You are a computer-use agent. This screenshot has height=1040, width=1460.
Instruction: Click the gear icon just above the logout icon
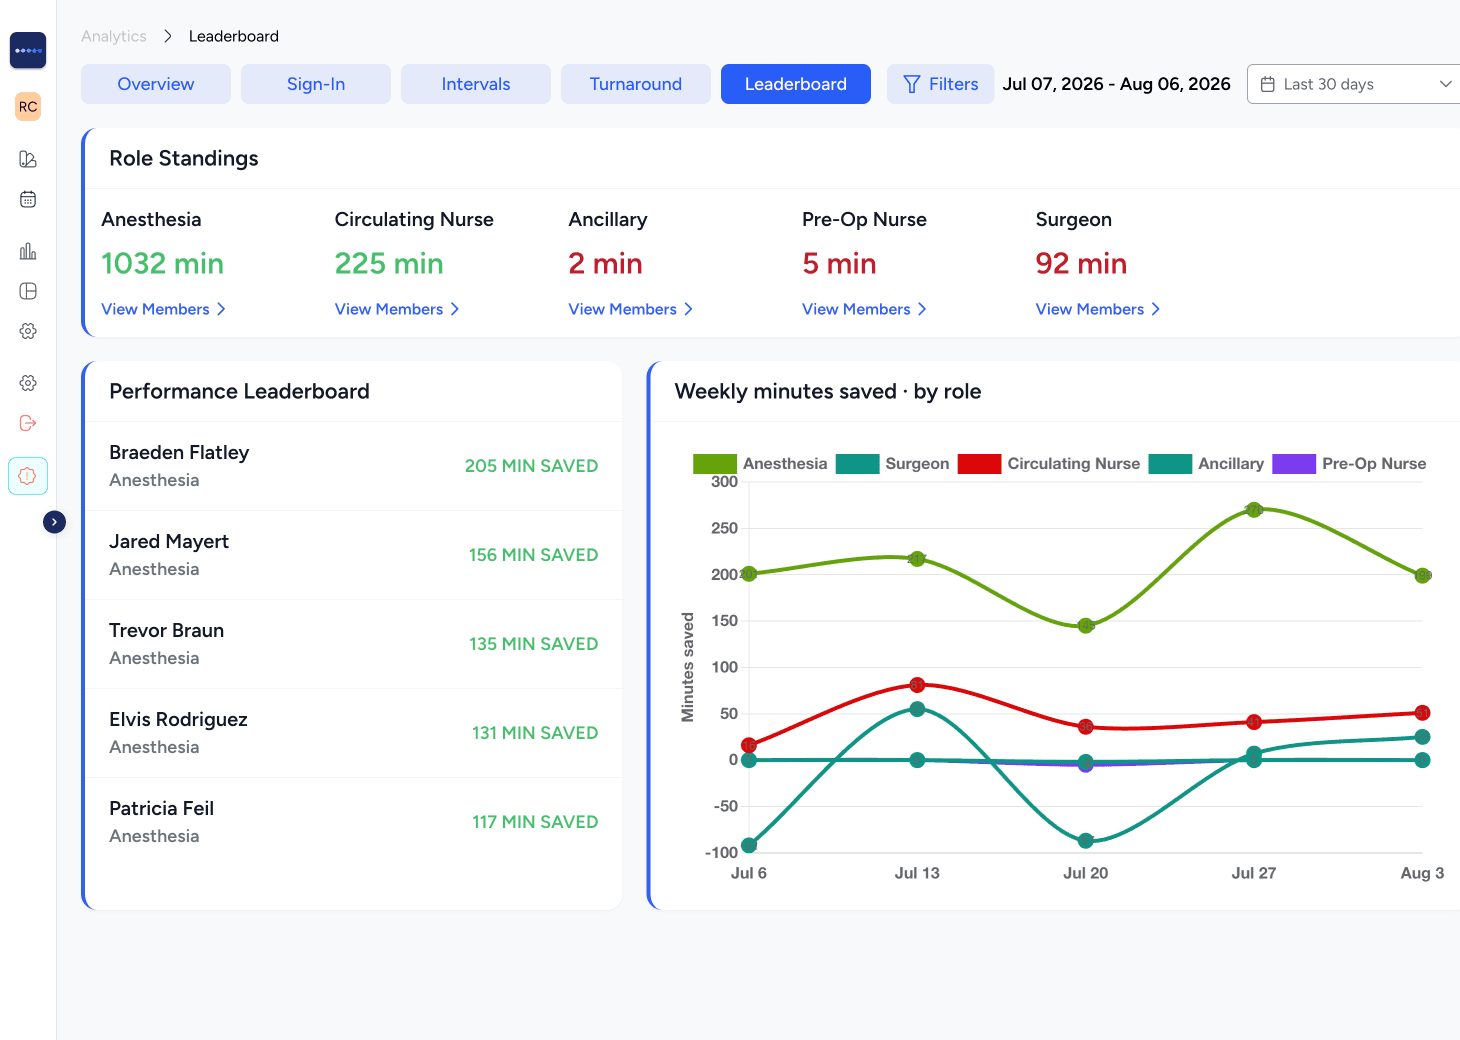coord(28,383)
